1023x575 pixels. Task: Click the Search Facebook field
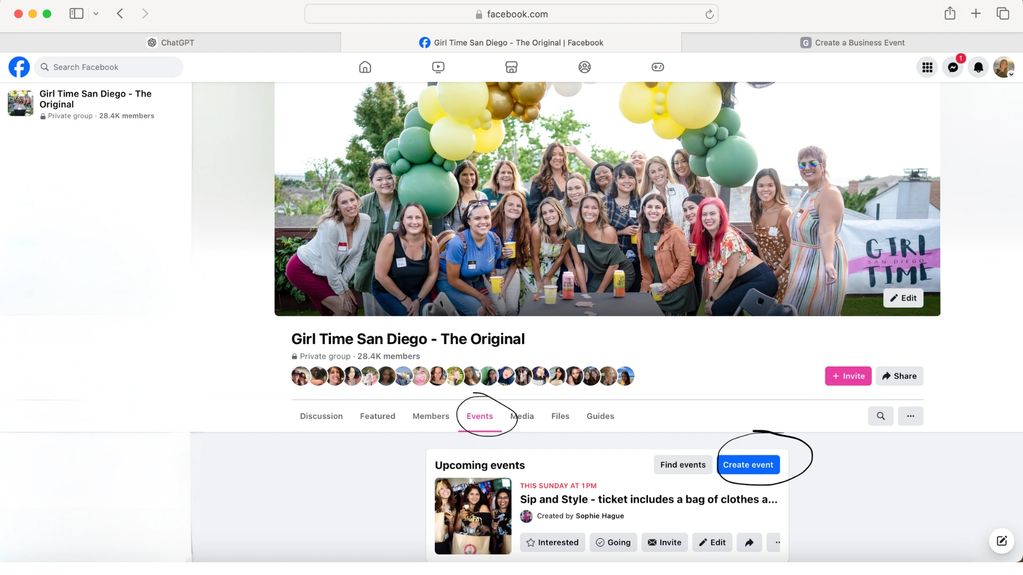109,67
